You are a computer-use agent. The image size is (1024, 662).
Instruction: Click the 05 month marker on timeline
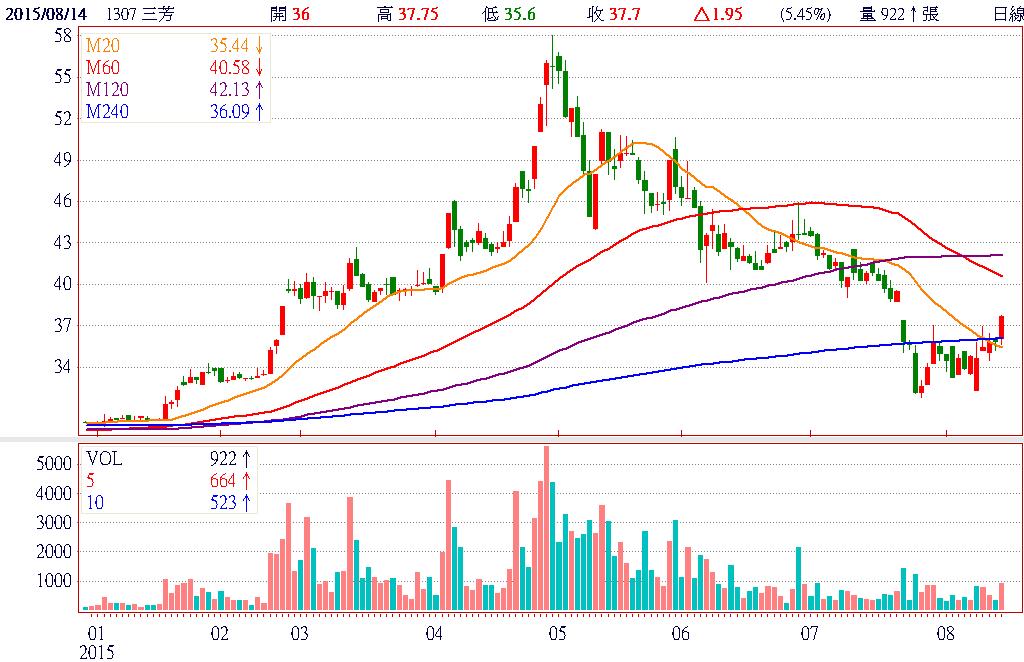(x=557, y=634)
